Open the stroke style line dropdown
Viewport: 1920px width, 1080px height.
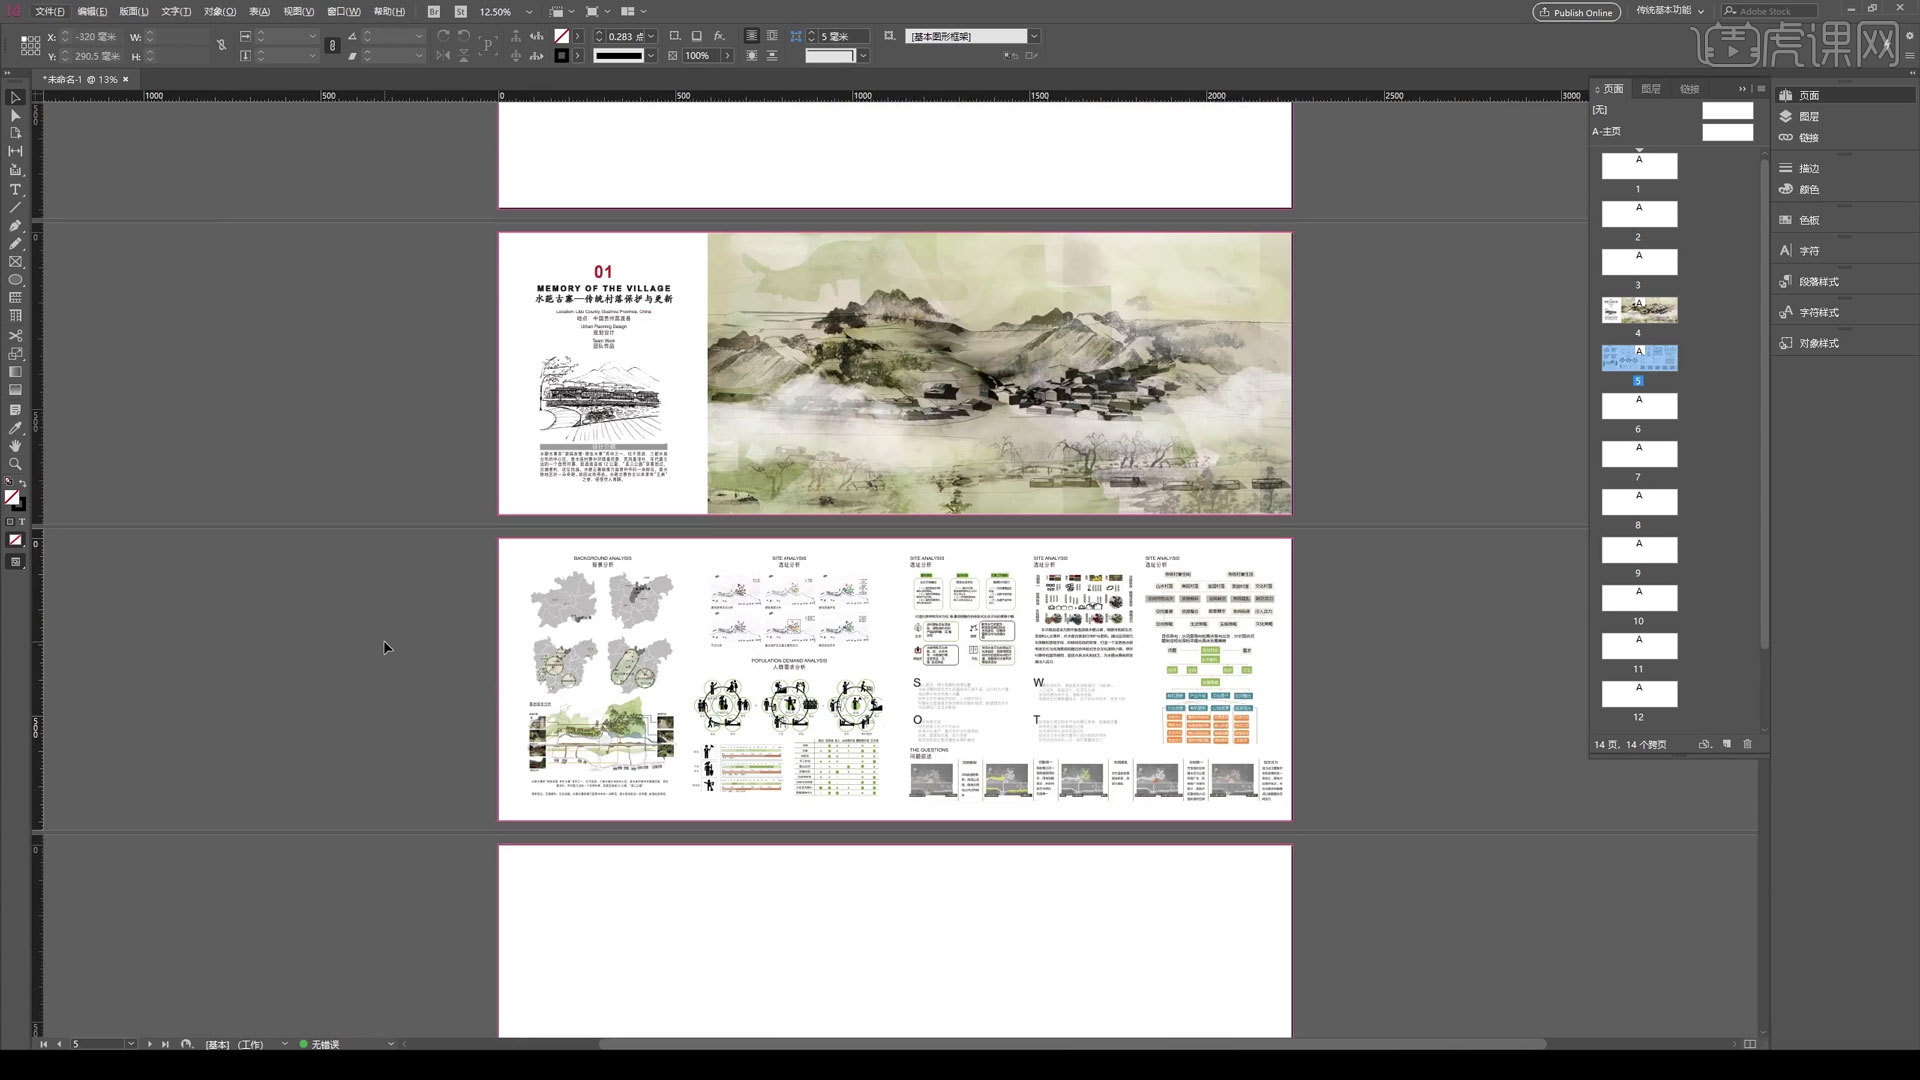651,56
